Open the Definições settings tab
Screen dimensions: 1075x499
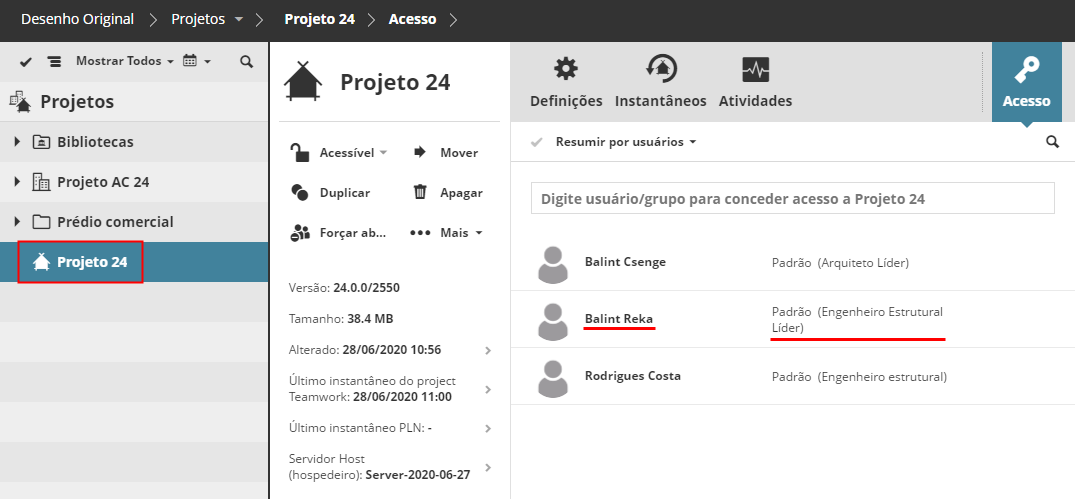(x=566, y=83)
